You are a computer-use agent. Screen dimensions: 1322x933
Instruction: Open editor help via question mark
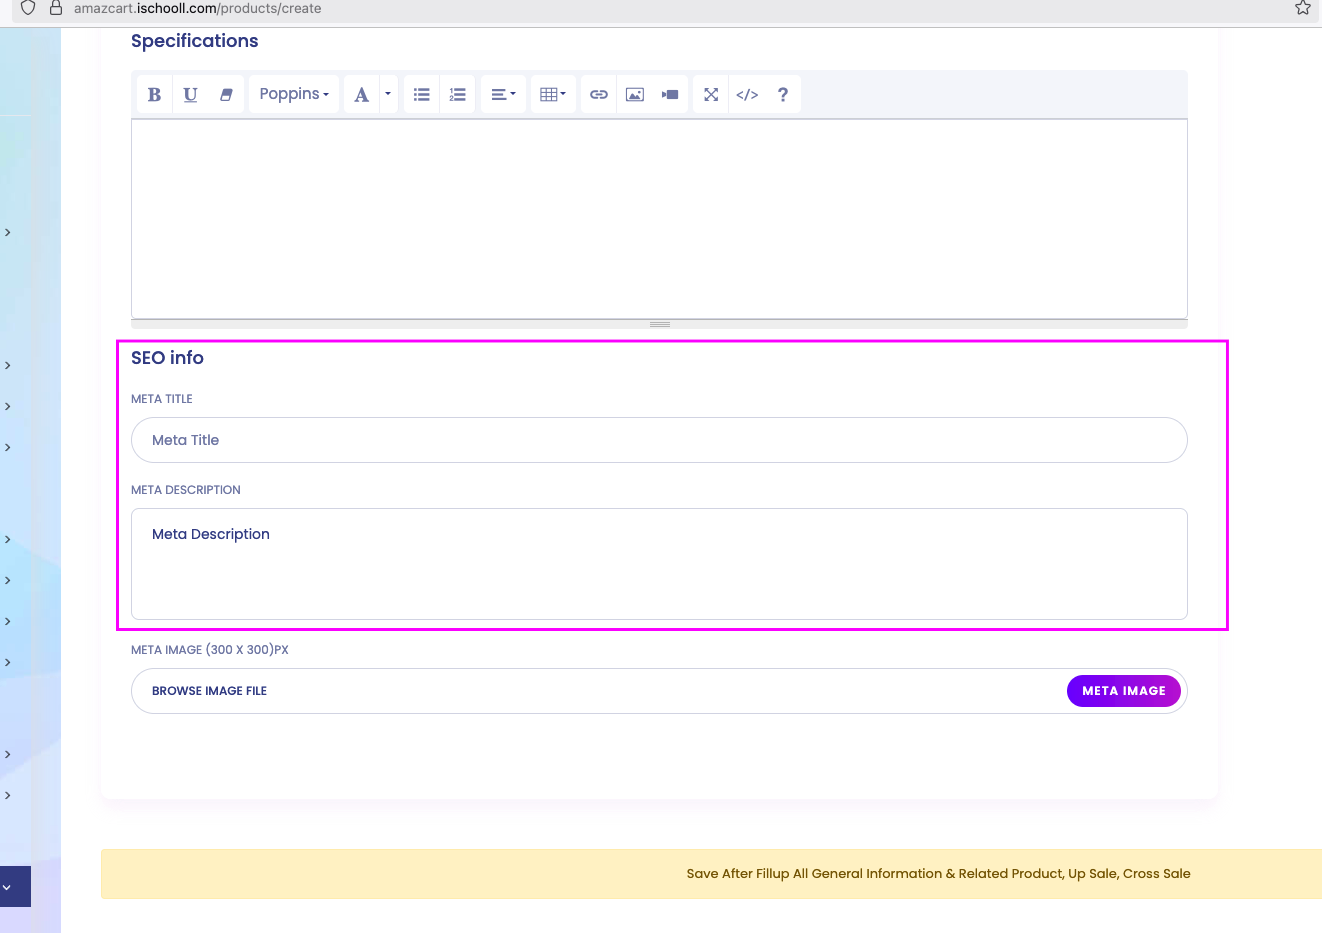click(783, 94)
